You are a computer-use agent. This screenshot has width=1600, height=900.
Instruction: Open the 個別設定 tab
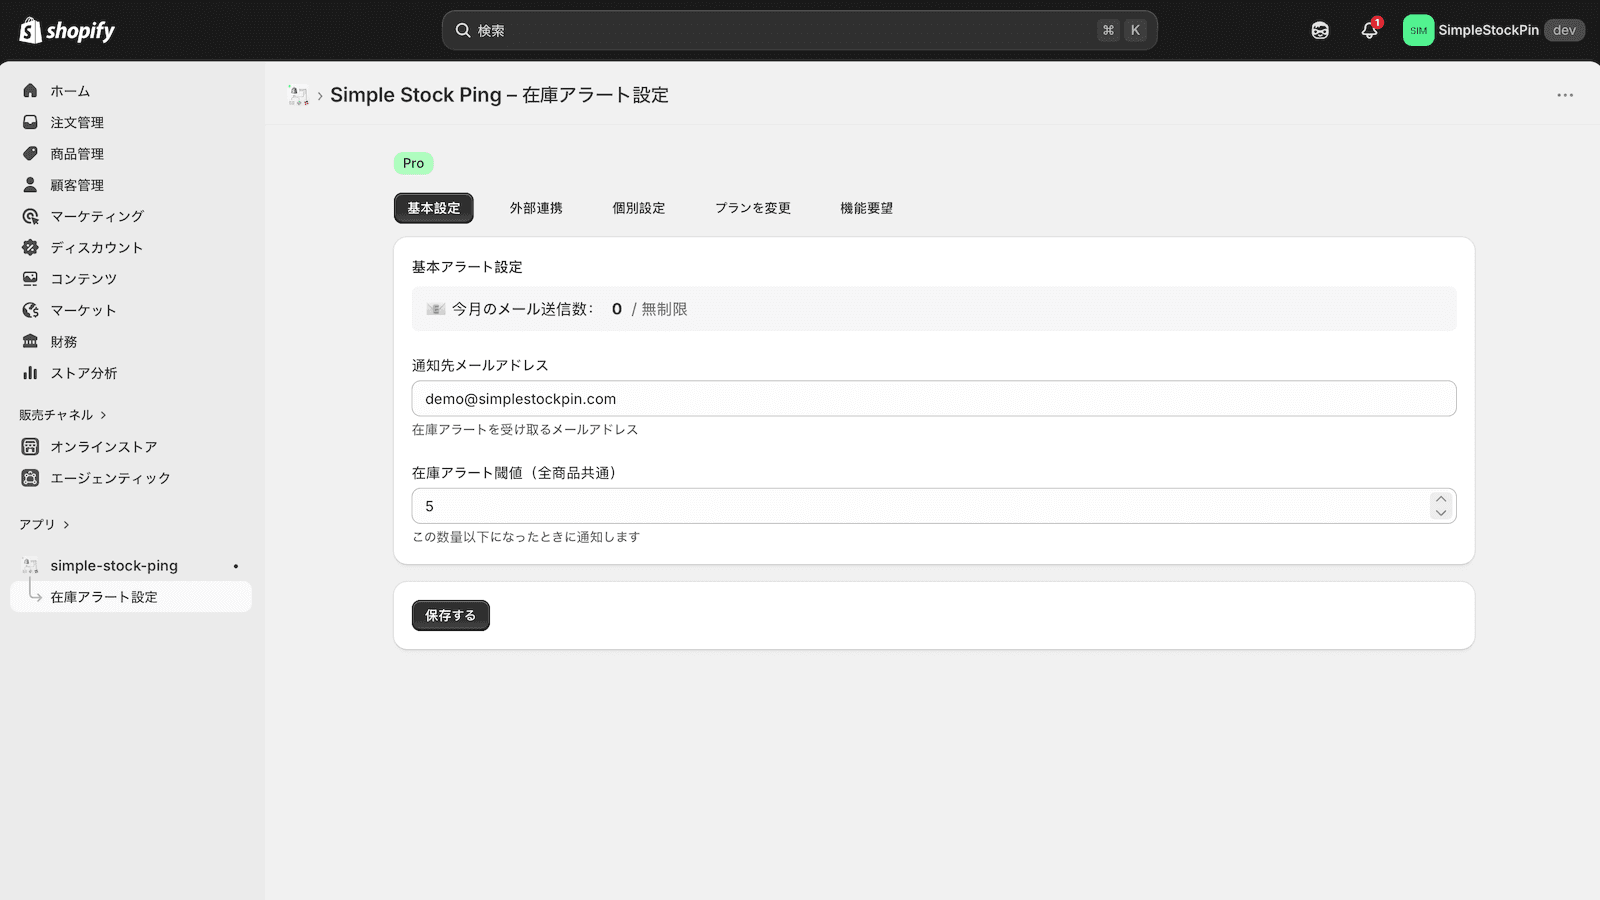click(639, 208)
